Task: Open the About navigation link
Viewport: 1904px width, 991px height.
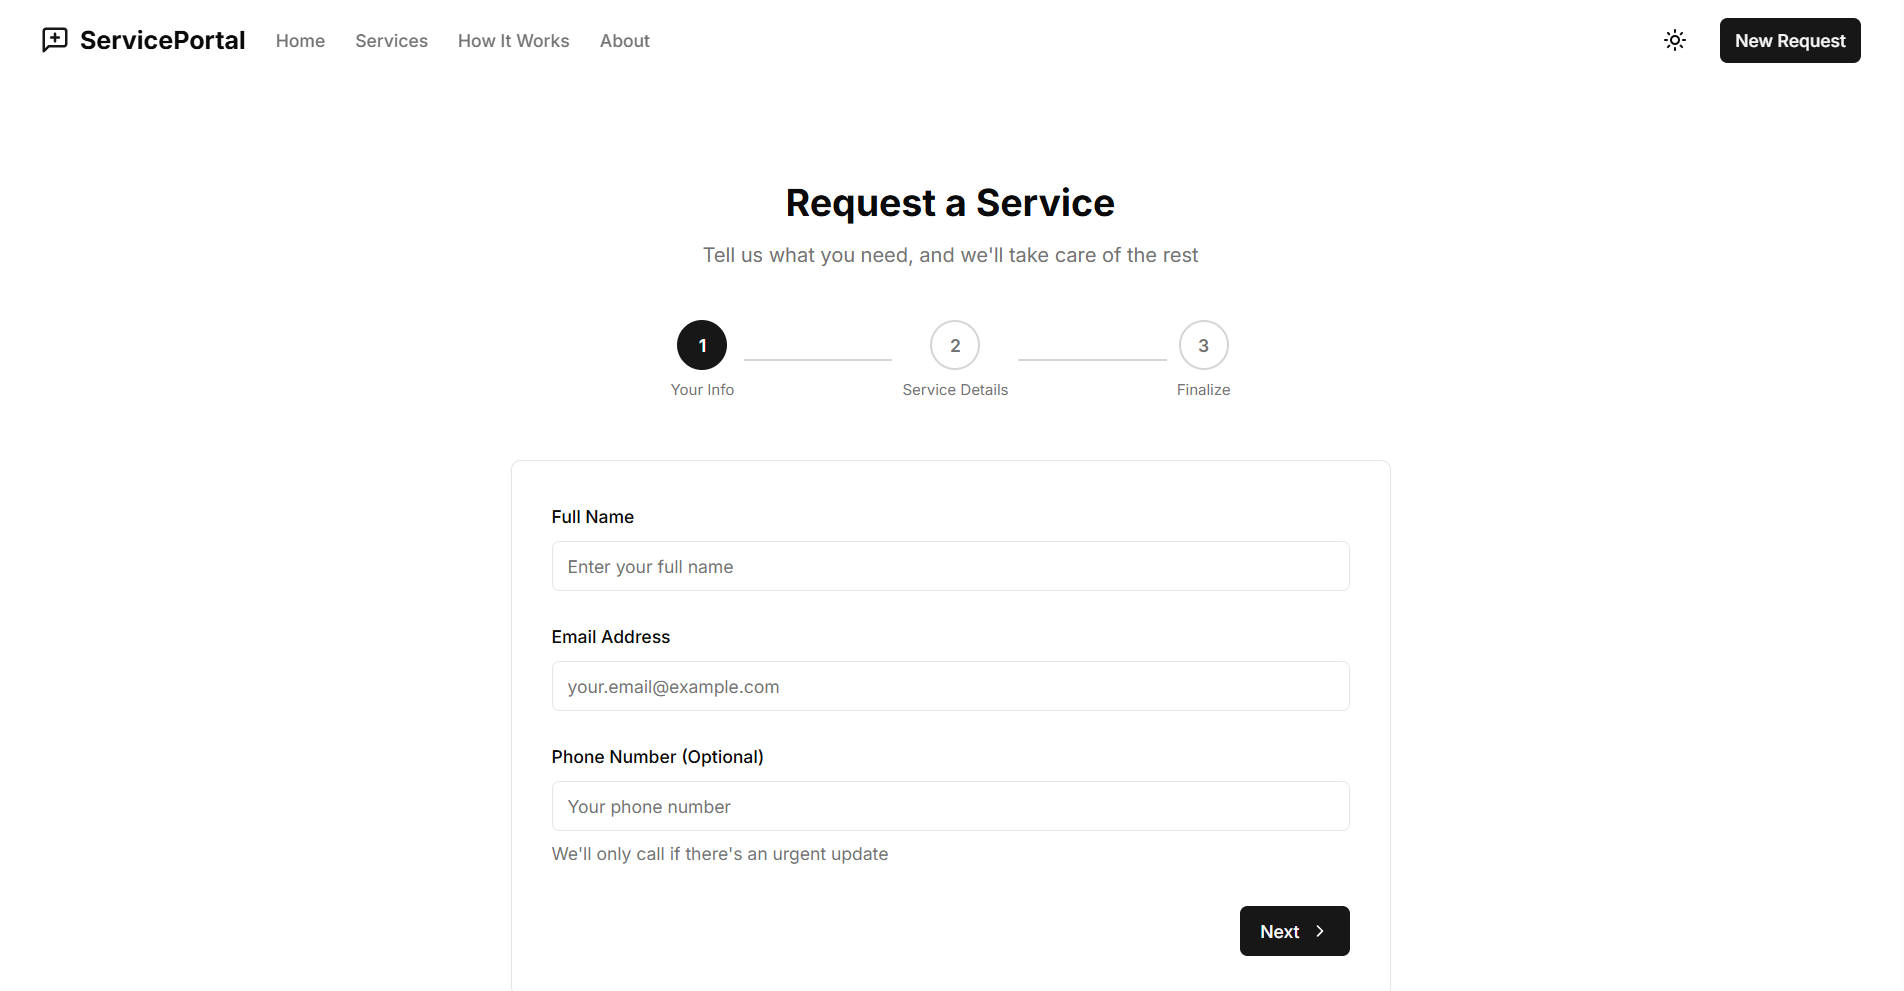Action: click(624, 41)
